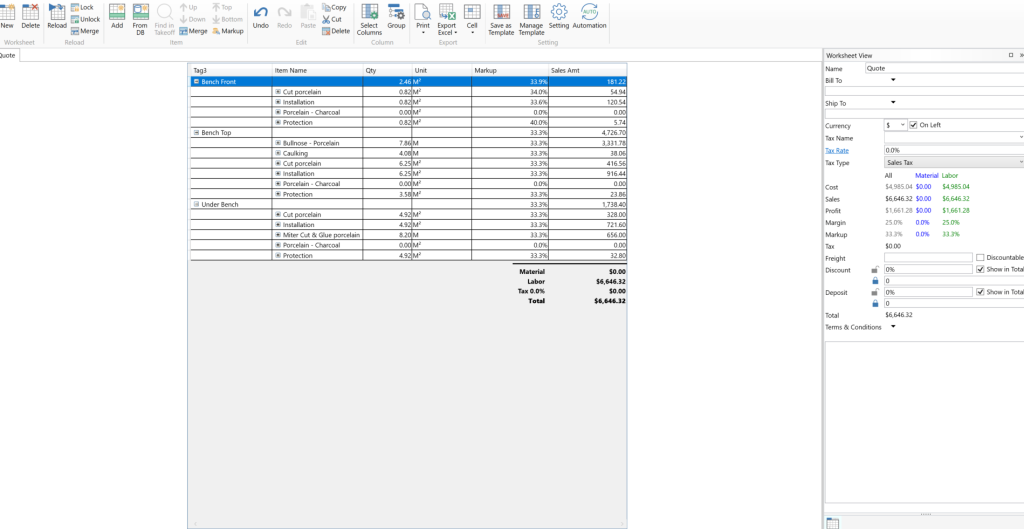Viewport: 1024px width, 529px height.
Task: Click the Manage Template icon
Action: tap(531, 12)
